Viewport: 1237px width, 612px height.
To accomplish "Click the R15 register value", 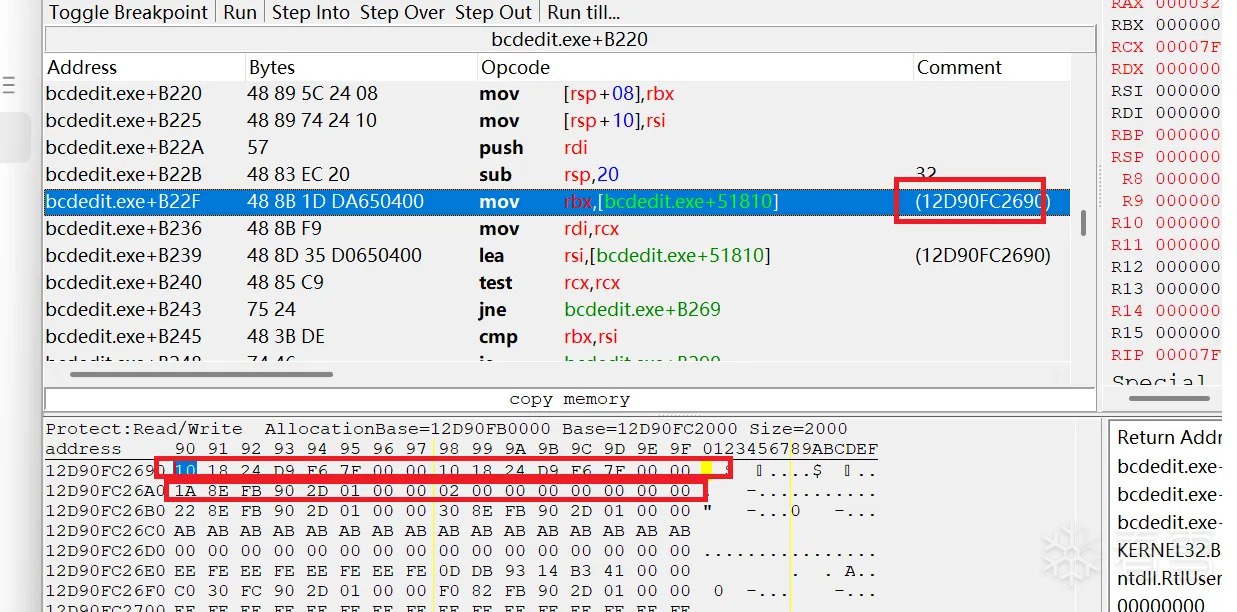I will tap(1189, 333).
